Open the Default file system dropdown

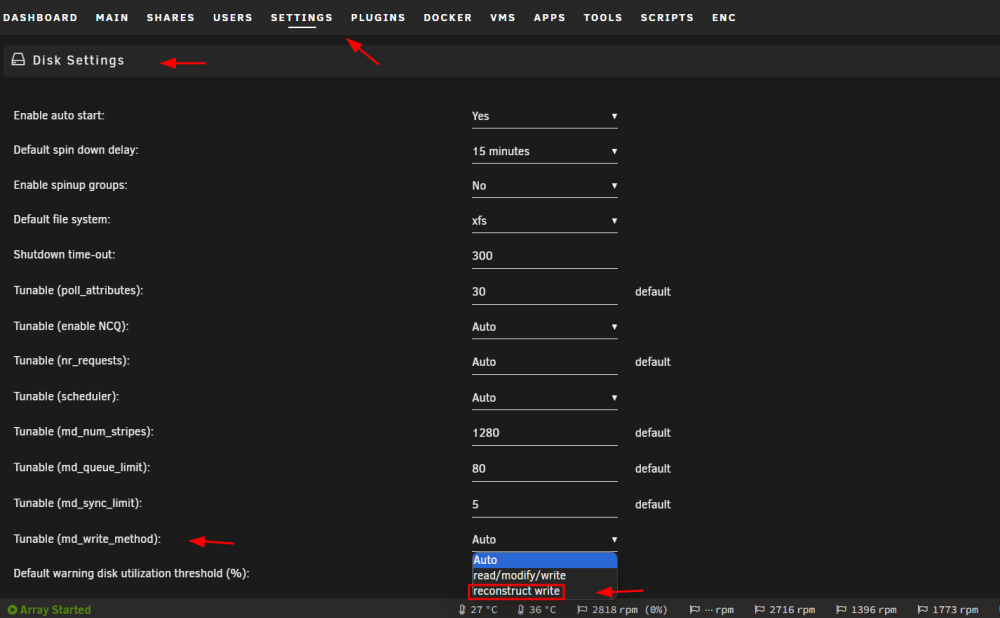coord(544,221)
